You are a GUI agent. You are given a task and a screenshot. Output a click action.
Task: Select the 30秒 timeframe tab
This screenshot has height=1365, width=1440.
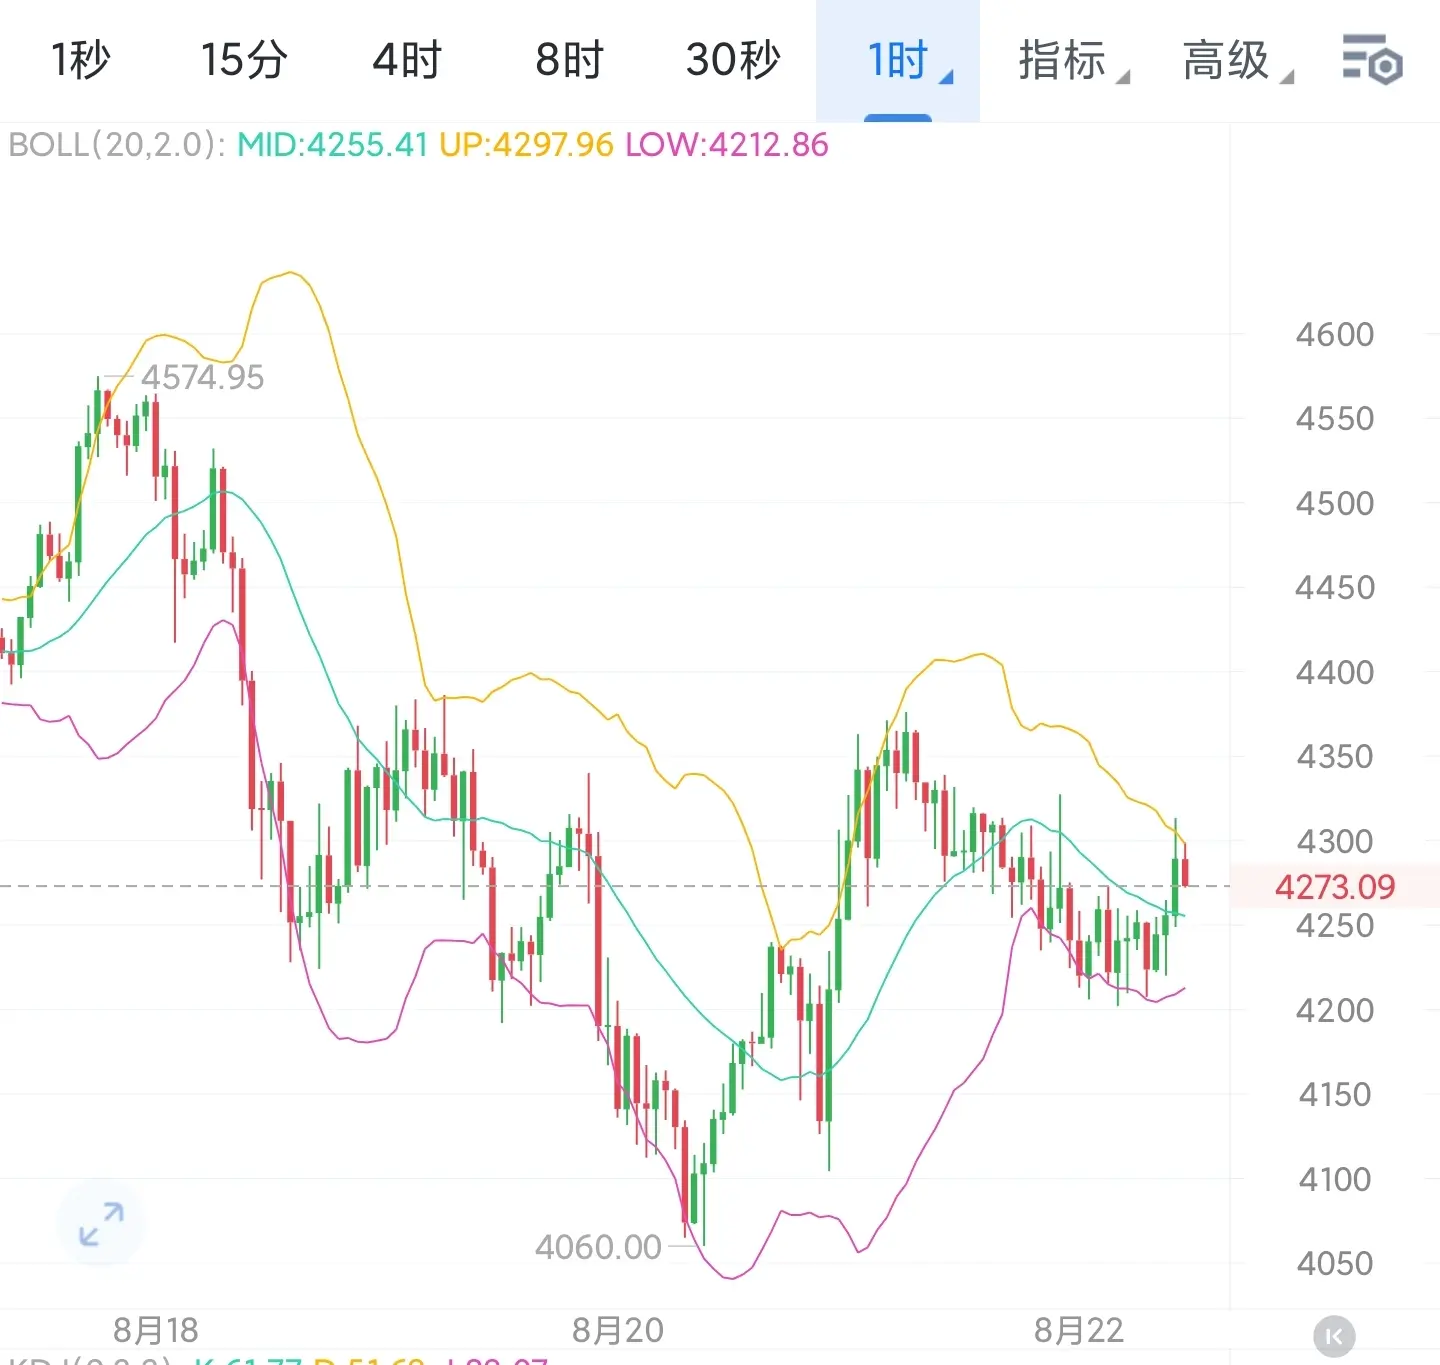click(x=733, y=60)
